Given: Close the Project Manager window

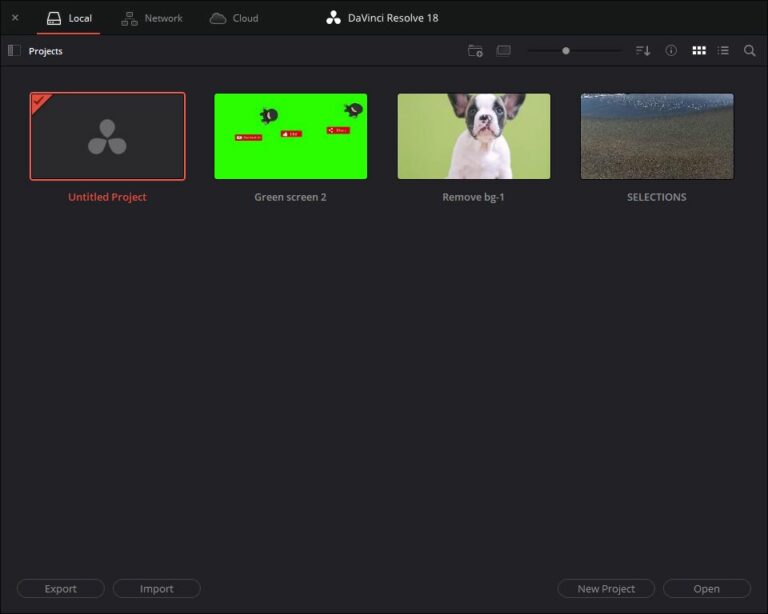Looking at the screenshot, I should (15, 18).
